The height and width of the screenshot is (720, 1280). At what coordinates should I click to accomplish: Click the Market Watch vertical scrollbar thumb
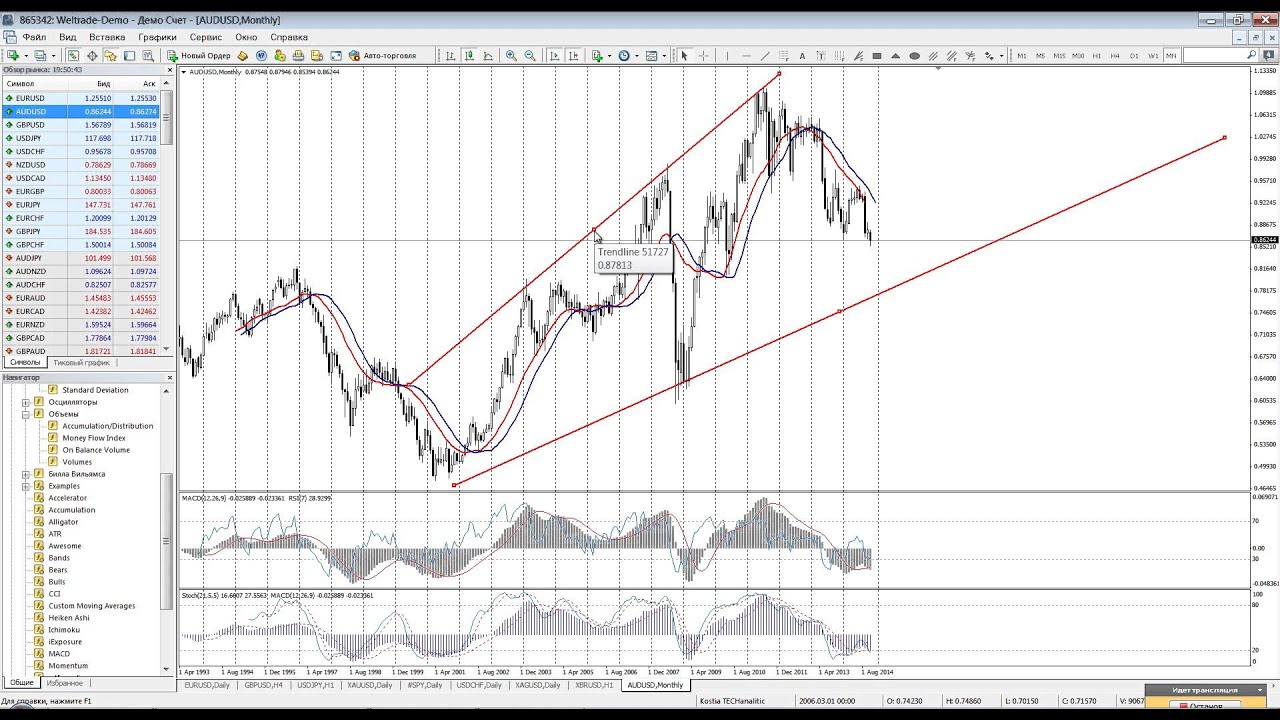(168, 120)
